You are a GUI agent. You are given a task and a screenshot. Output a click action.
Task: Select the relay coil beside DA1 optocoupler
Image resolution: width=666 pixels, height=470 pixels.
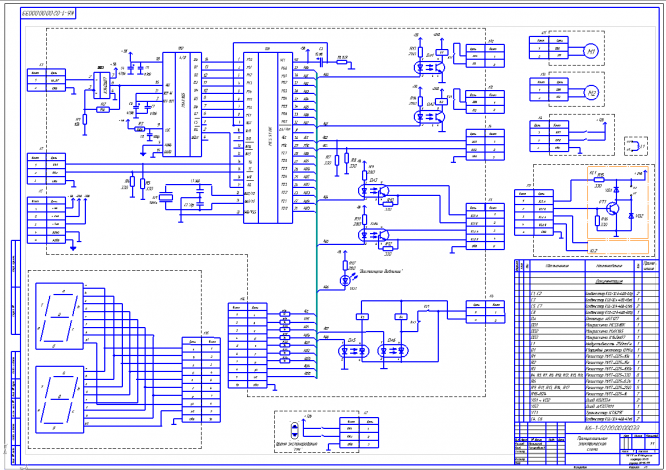442,53
